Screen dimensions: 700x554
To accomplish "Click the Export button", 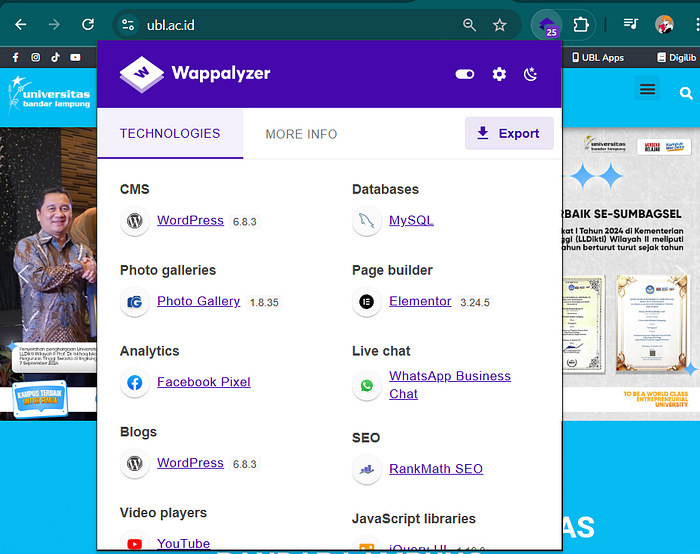I will tap(509, 133).
